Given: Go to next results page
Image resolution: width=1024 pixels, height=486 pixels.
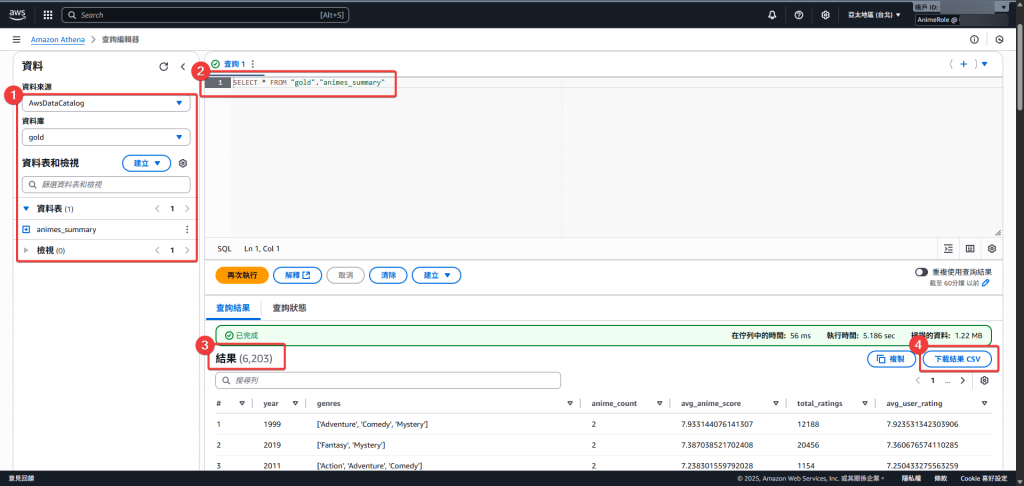Looking at the screenshot, I should tap(963, 380).
